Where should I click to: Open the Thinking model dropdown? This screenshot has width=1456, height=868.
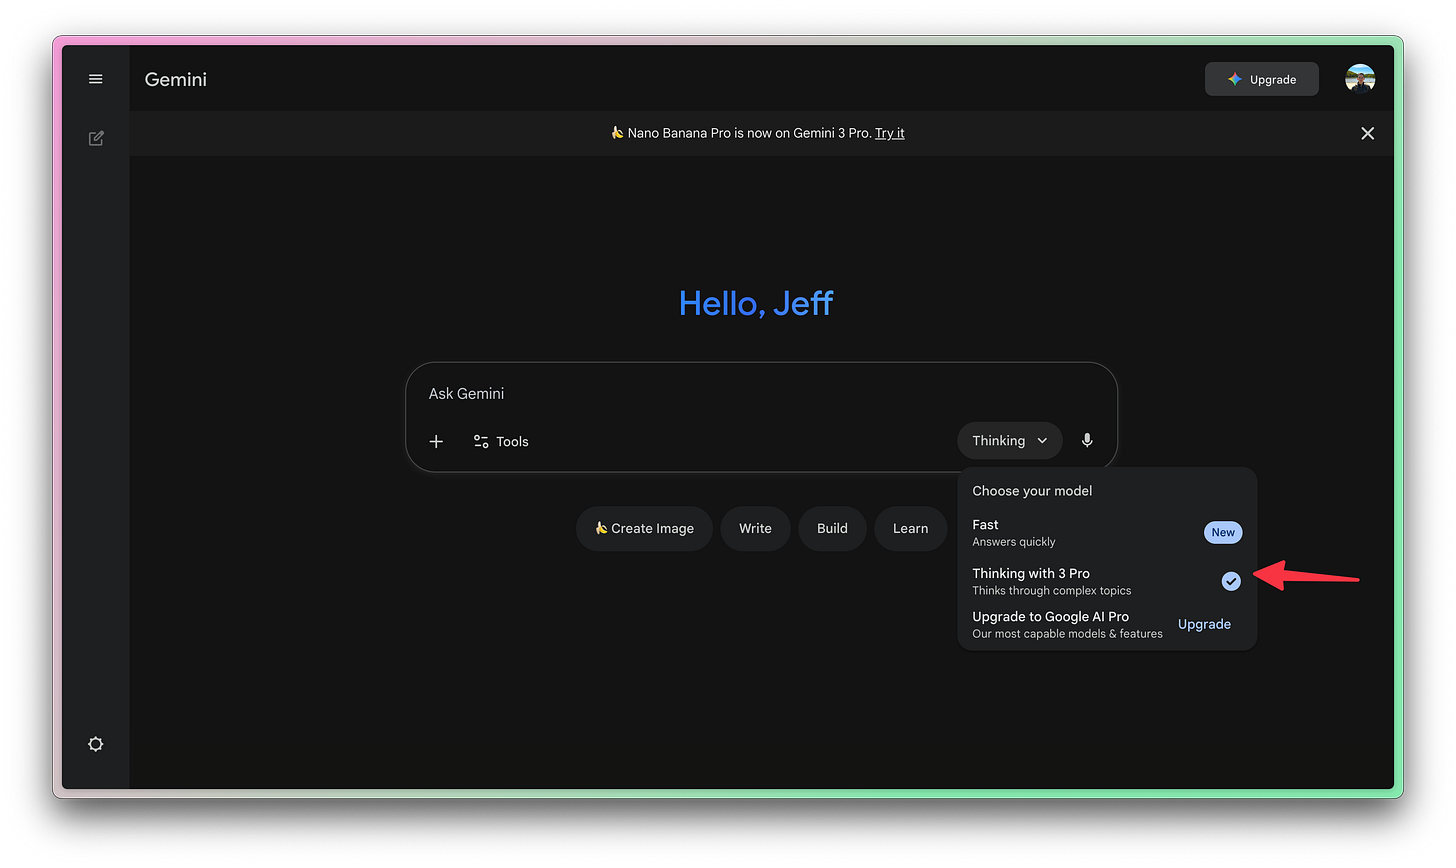1009,440
